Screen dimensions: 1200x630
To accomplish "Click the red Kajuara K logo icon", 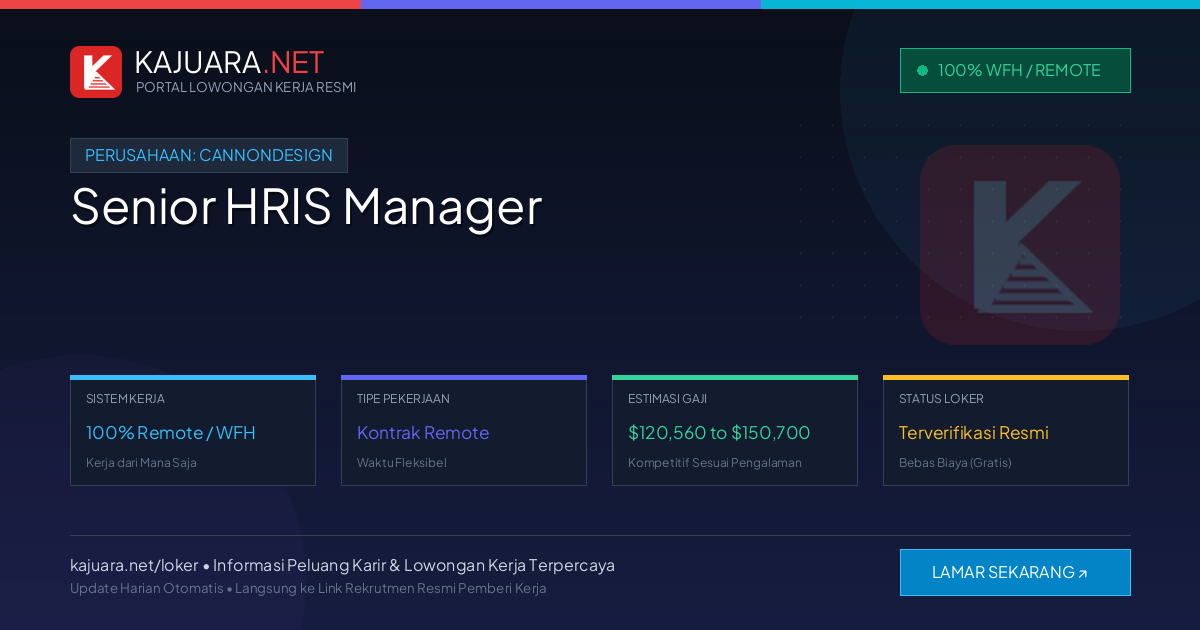I will coord(96,72).
